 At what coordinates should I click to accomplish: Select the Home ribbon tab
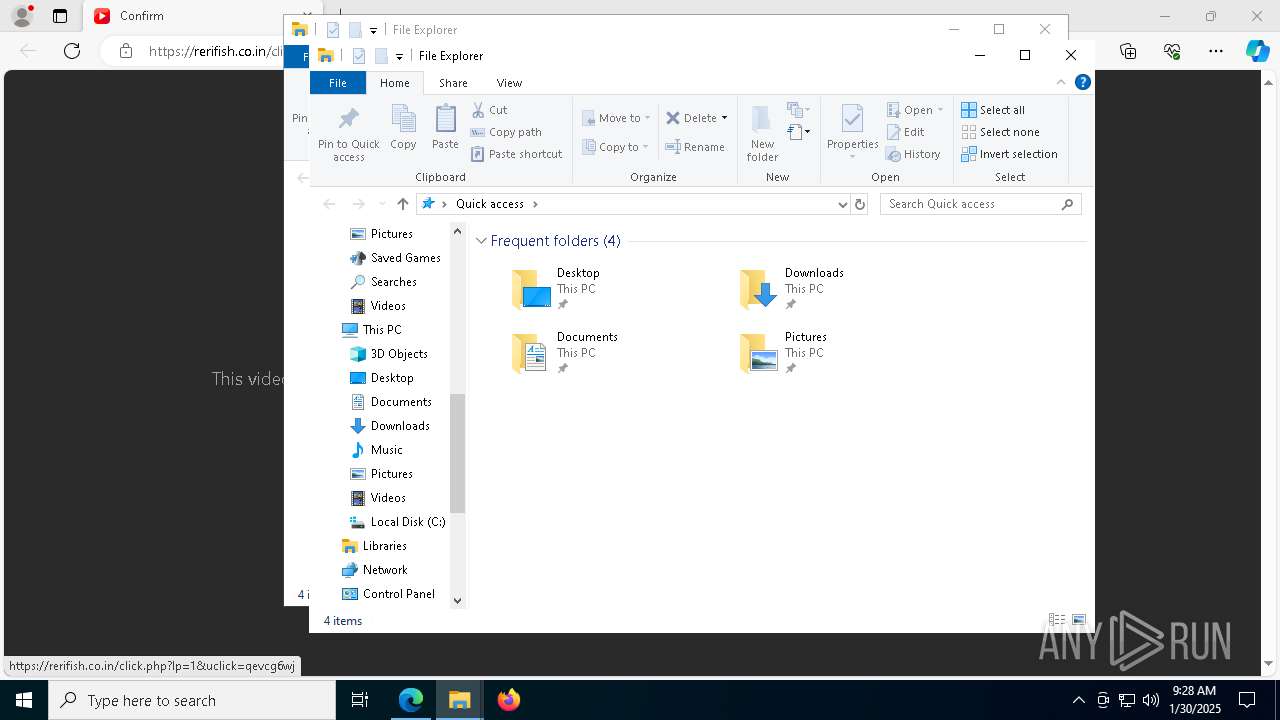[x=394, y=83]
